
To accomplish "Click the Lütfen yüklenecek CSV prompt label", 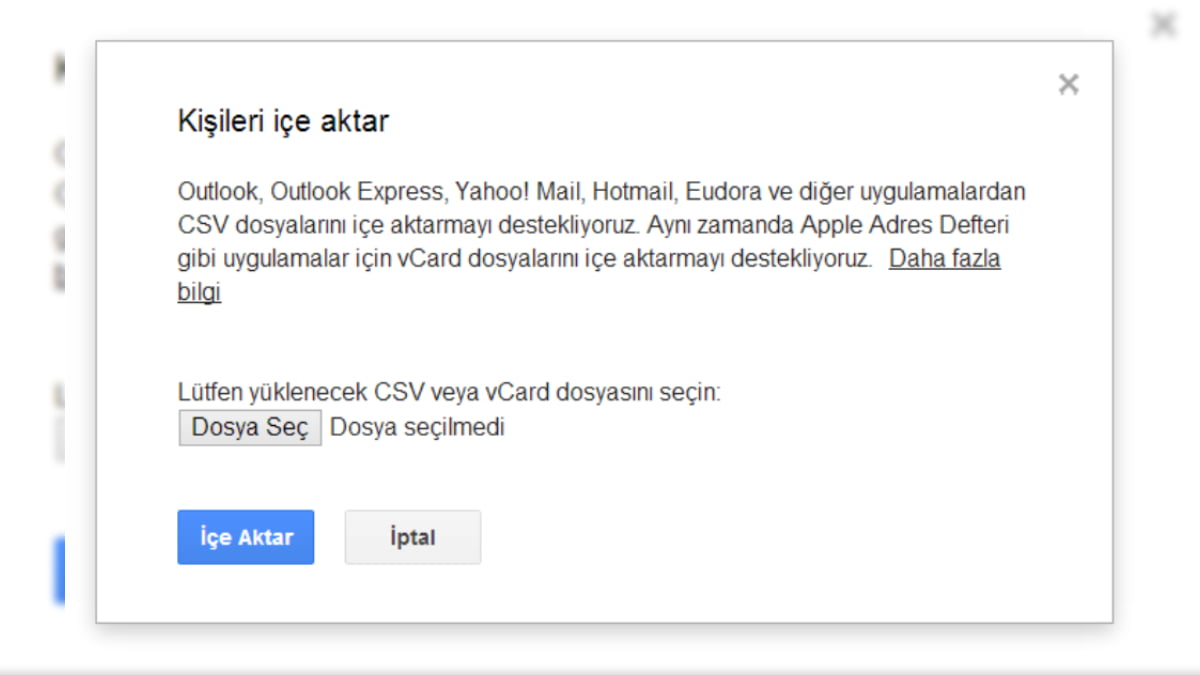I will pyautogui.click(x=448, y=392).
